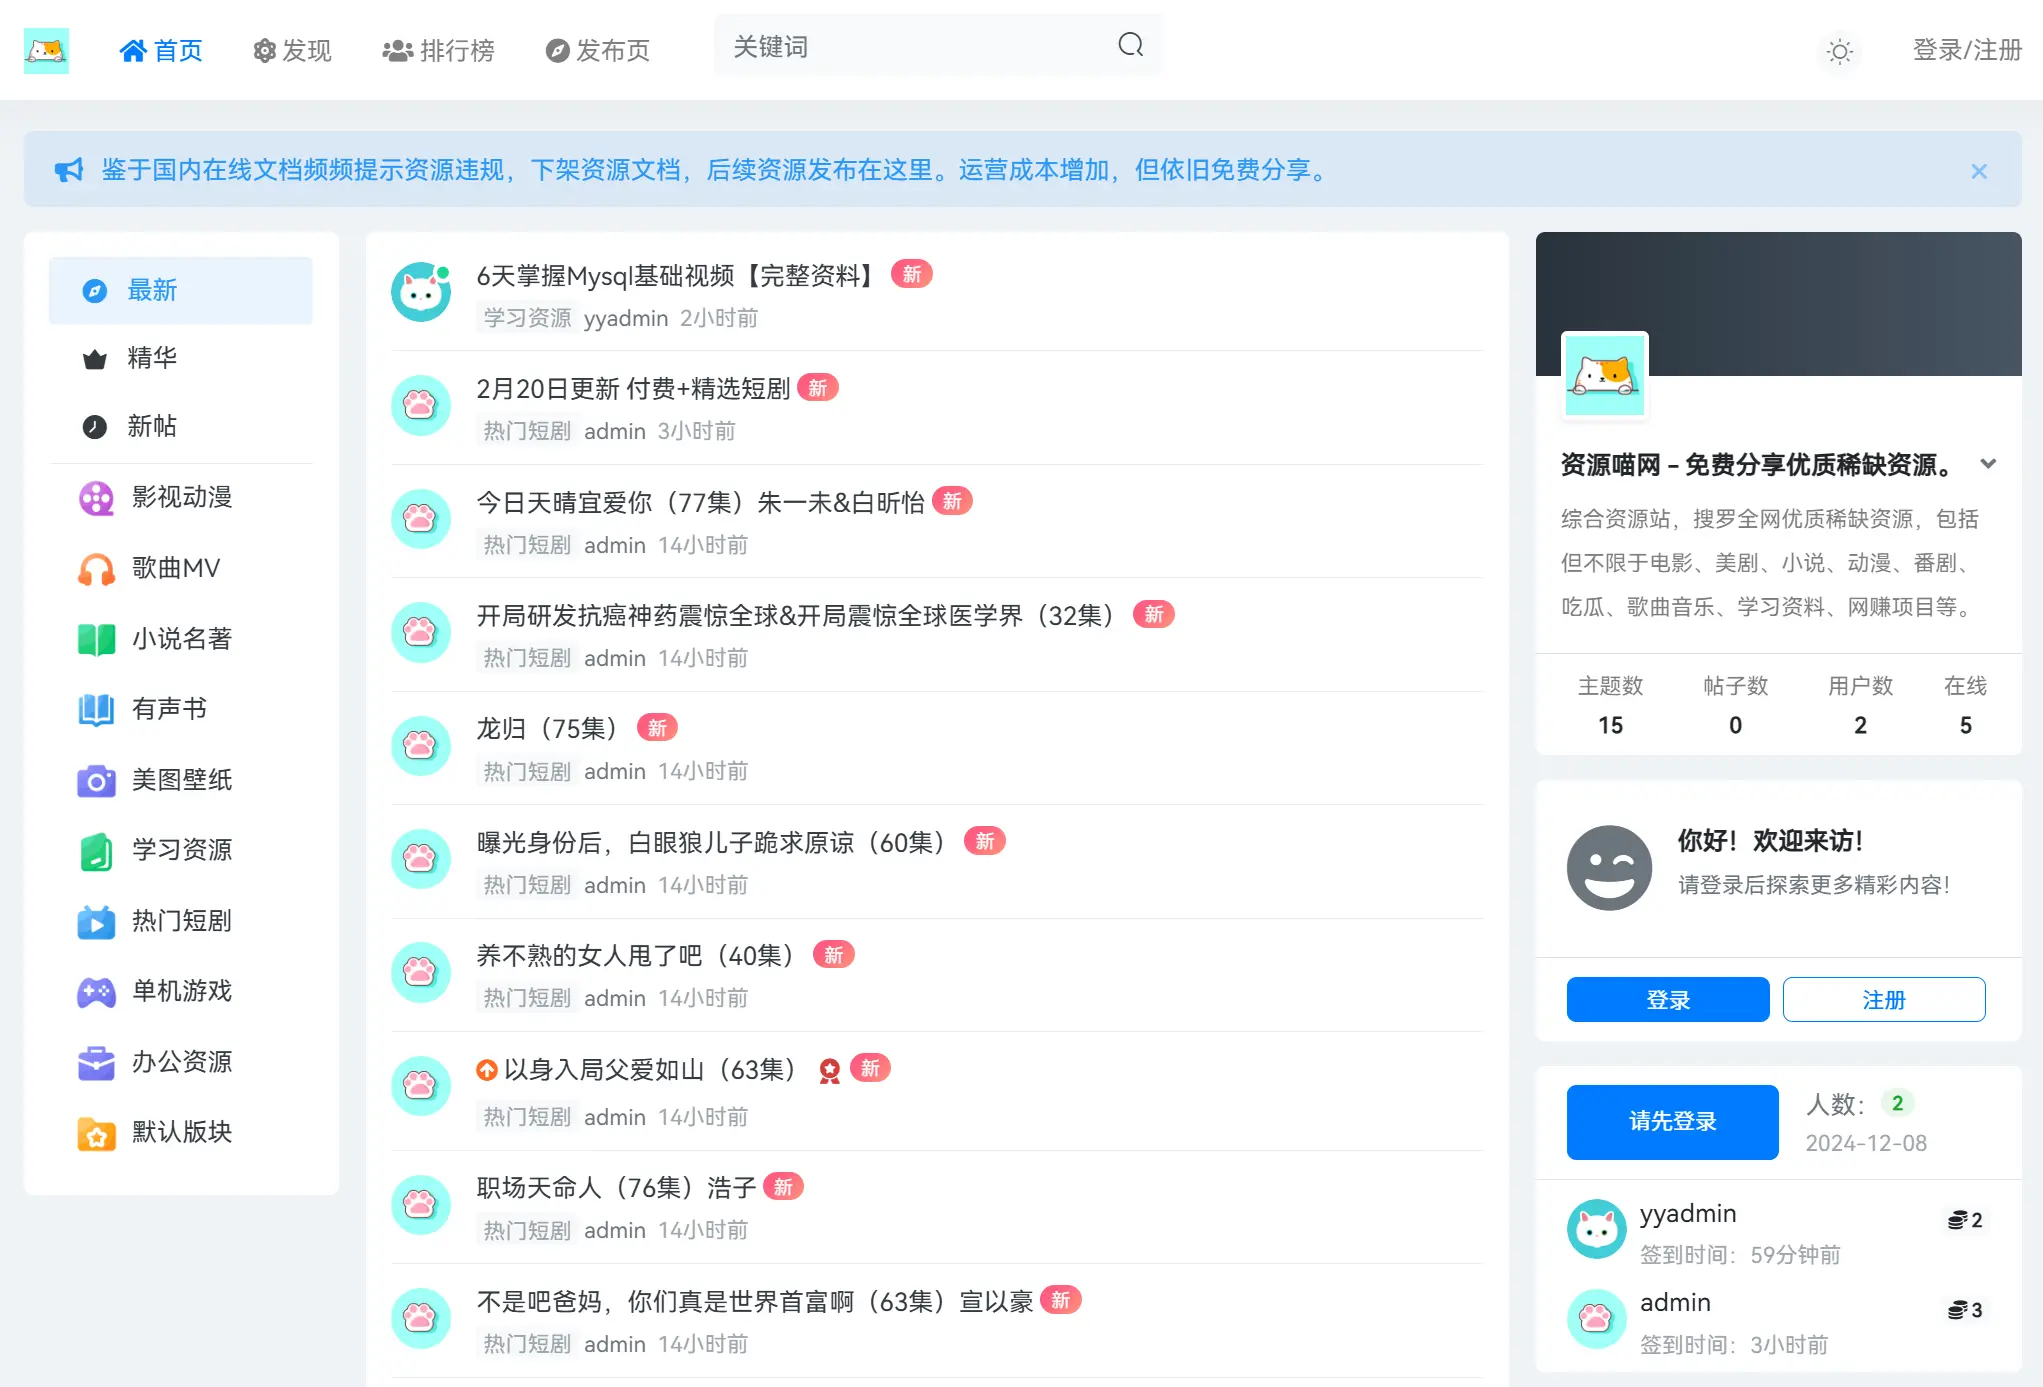
Task: Select the 歌曲MV headphones icon
Action: point(96,568)
